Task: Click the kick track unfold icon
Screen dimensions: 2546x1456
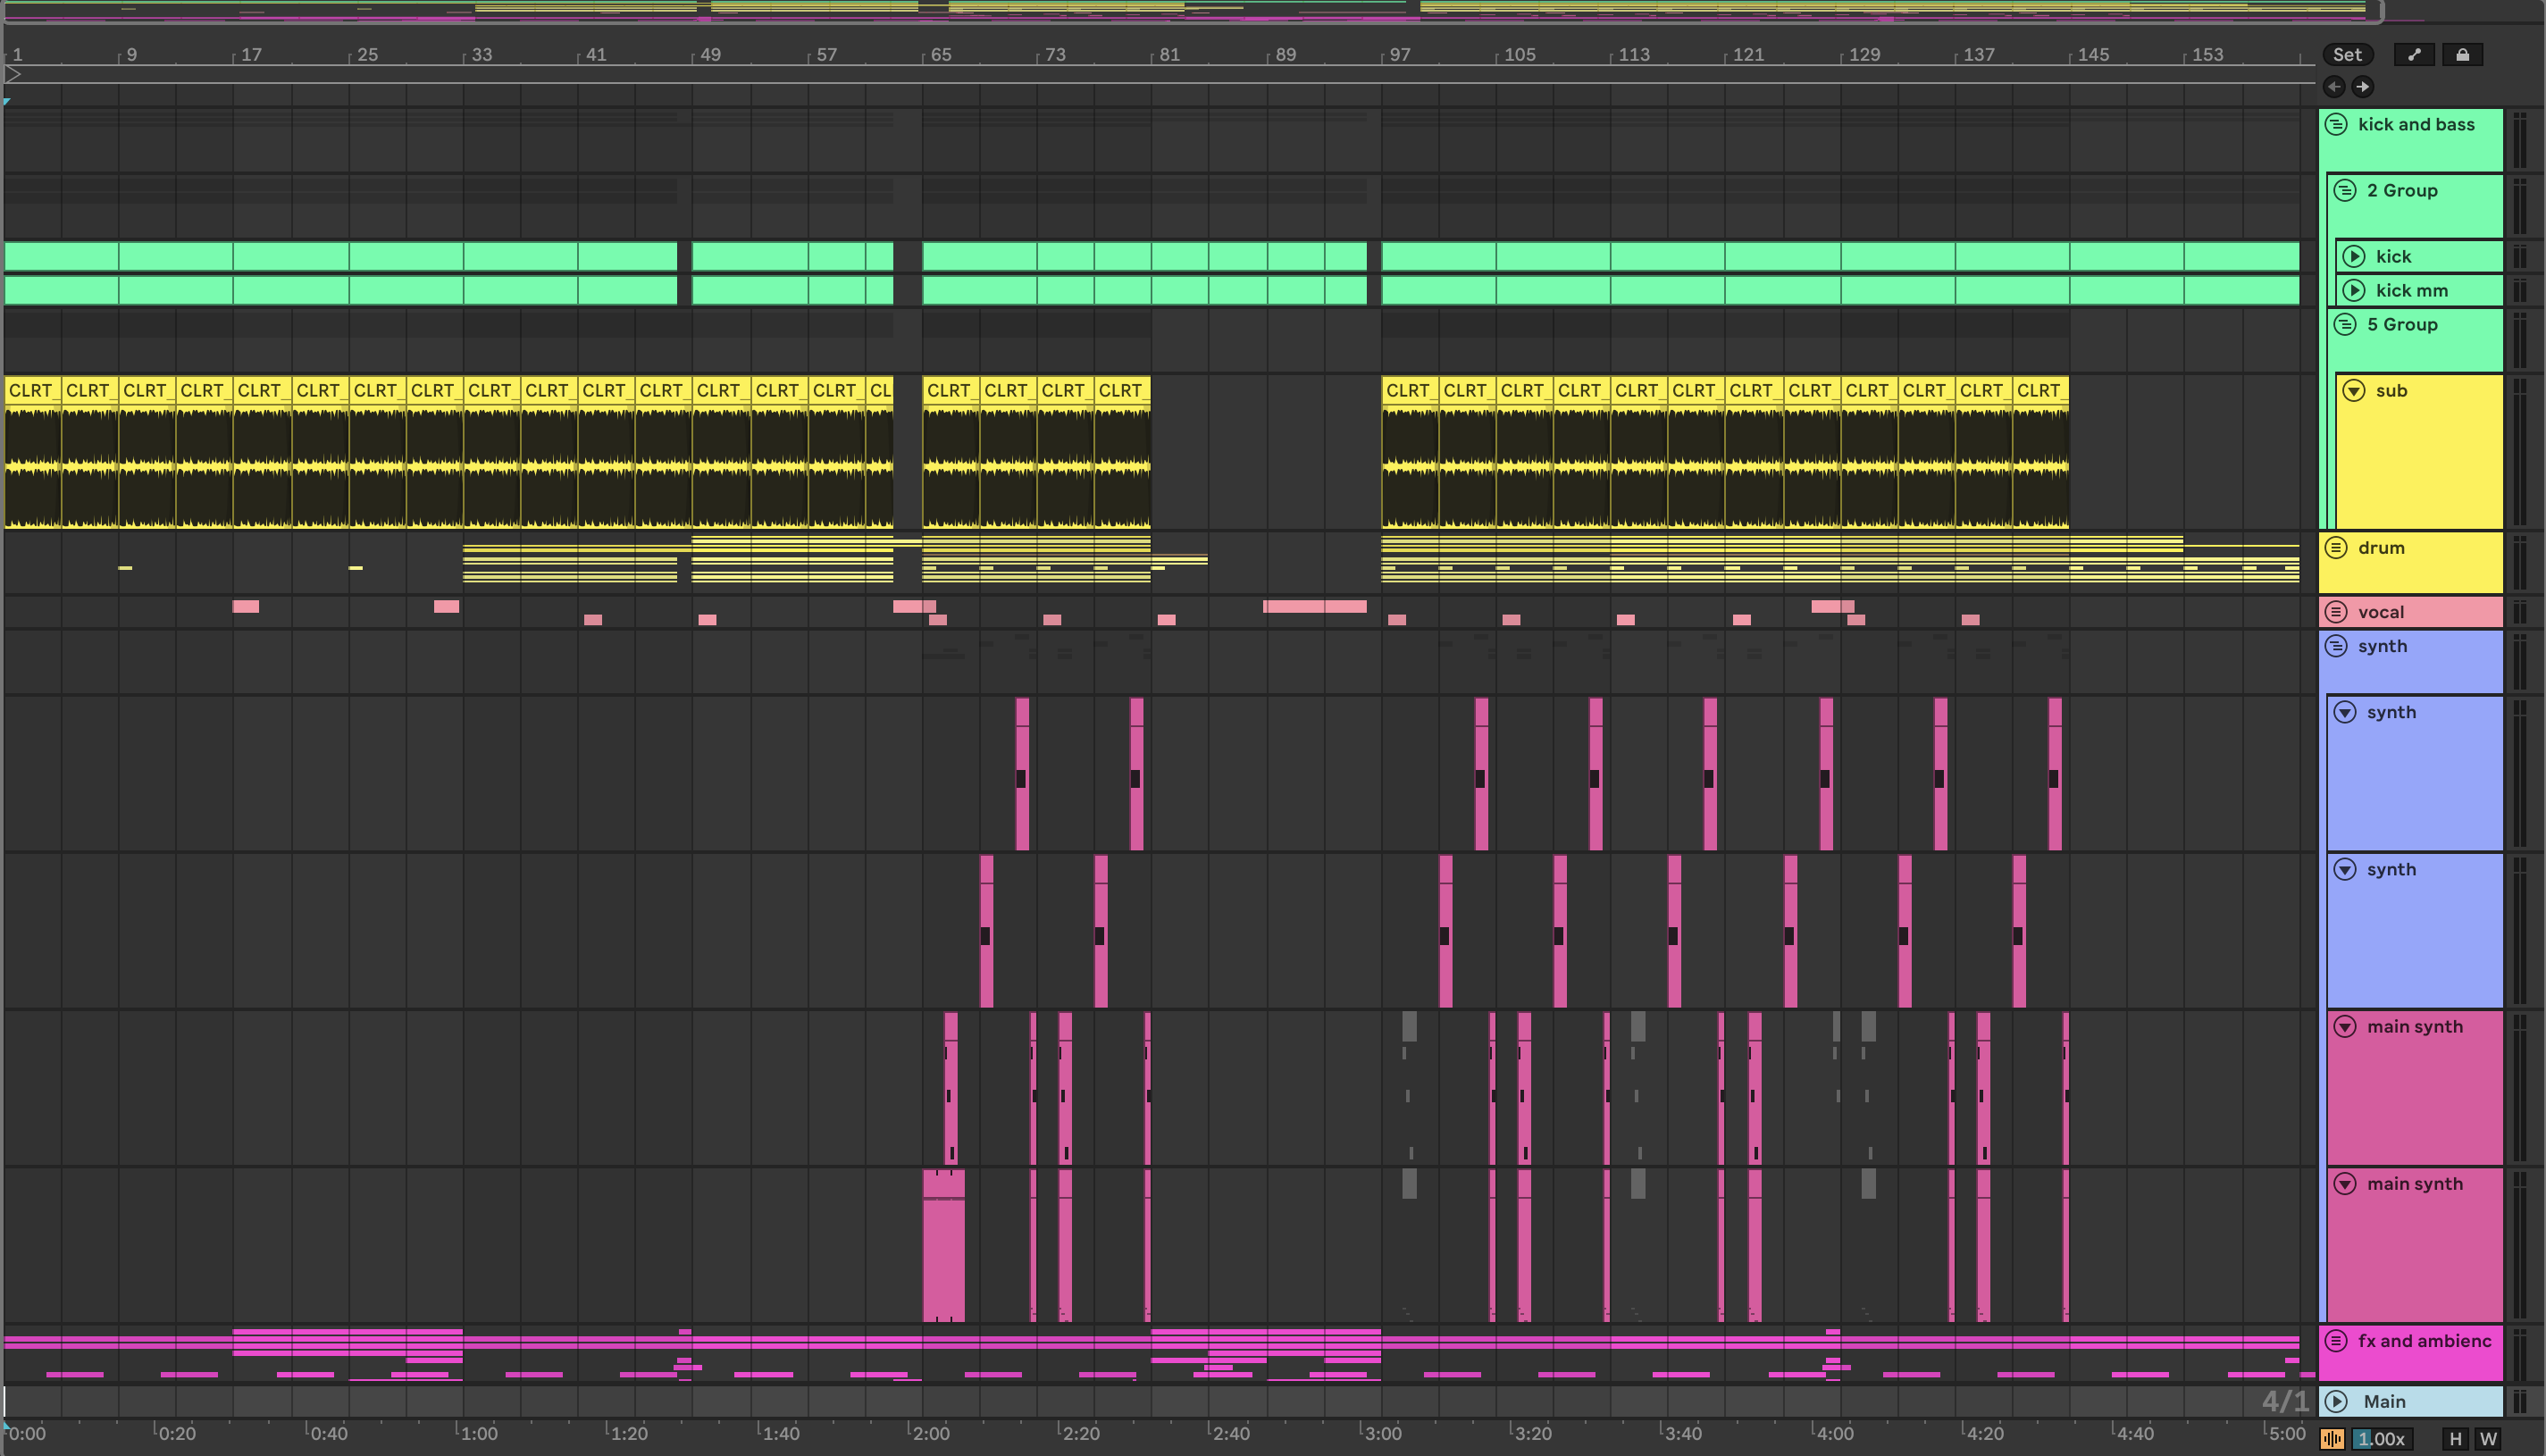Action: (2354, 257)
